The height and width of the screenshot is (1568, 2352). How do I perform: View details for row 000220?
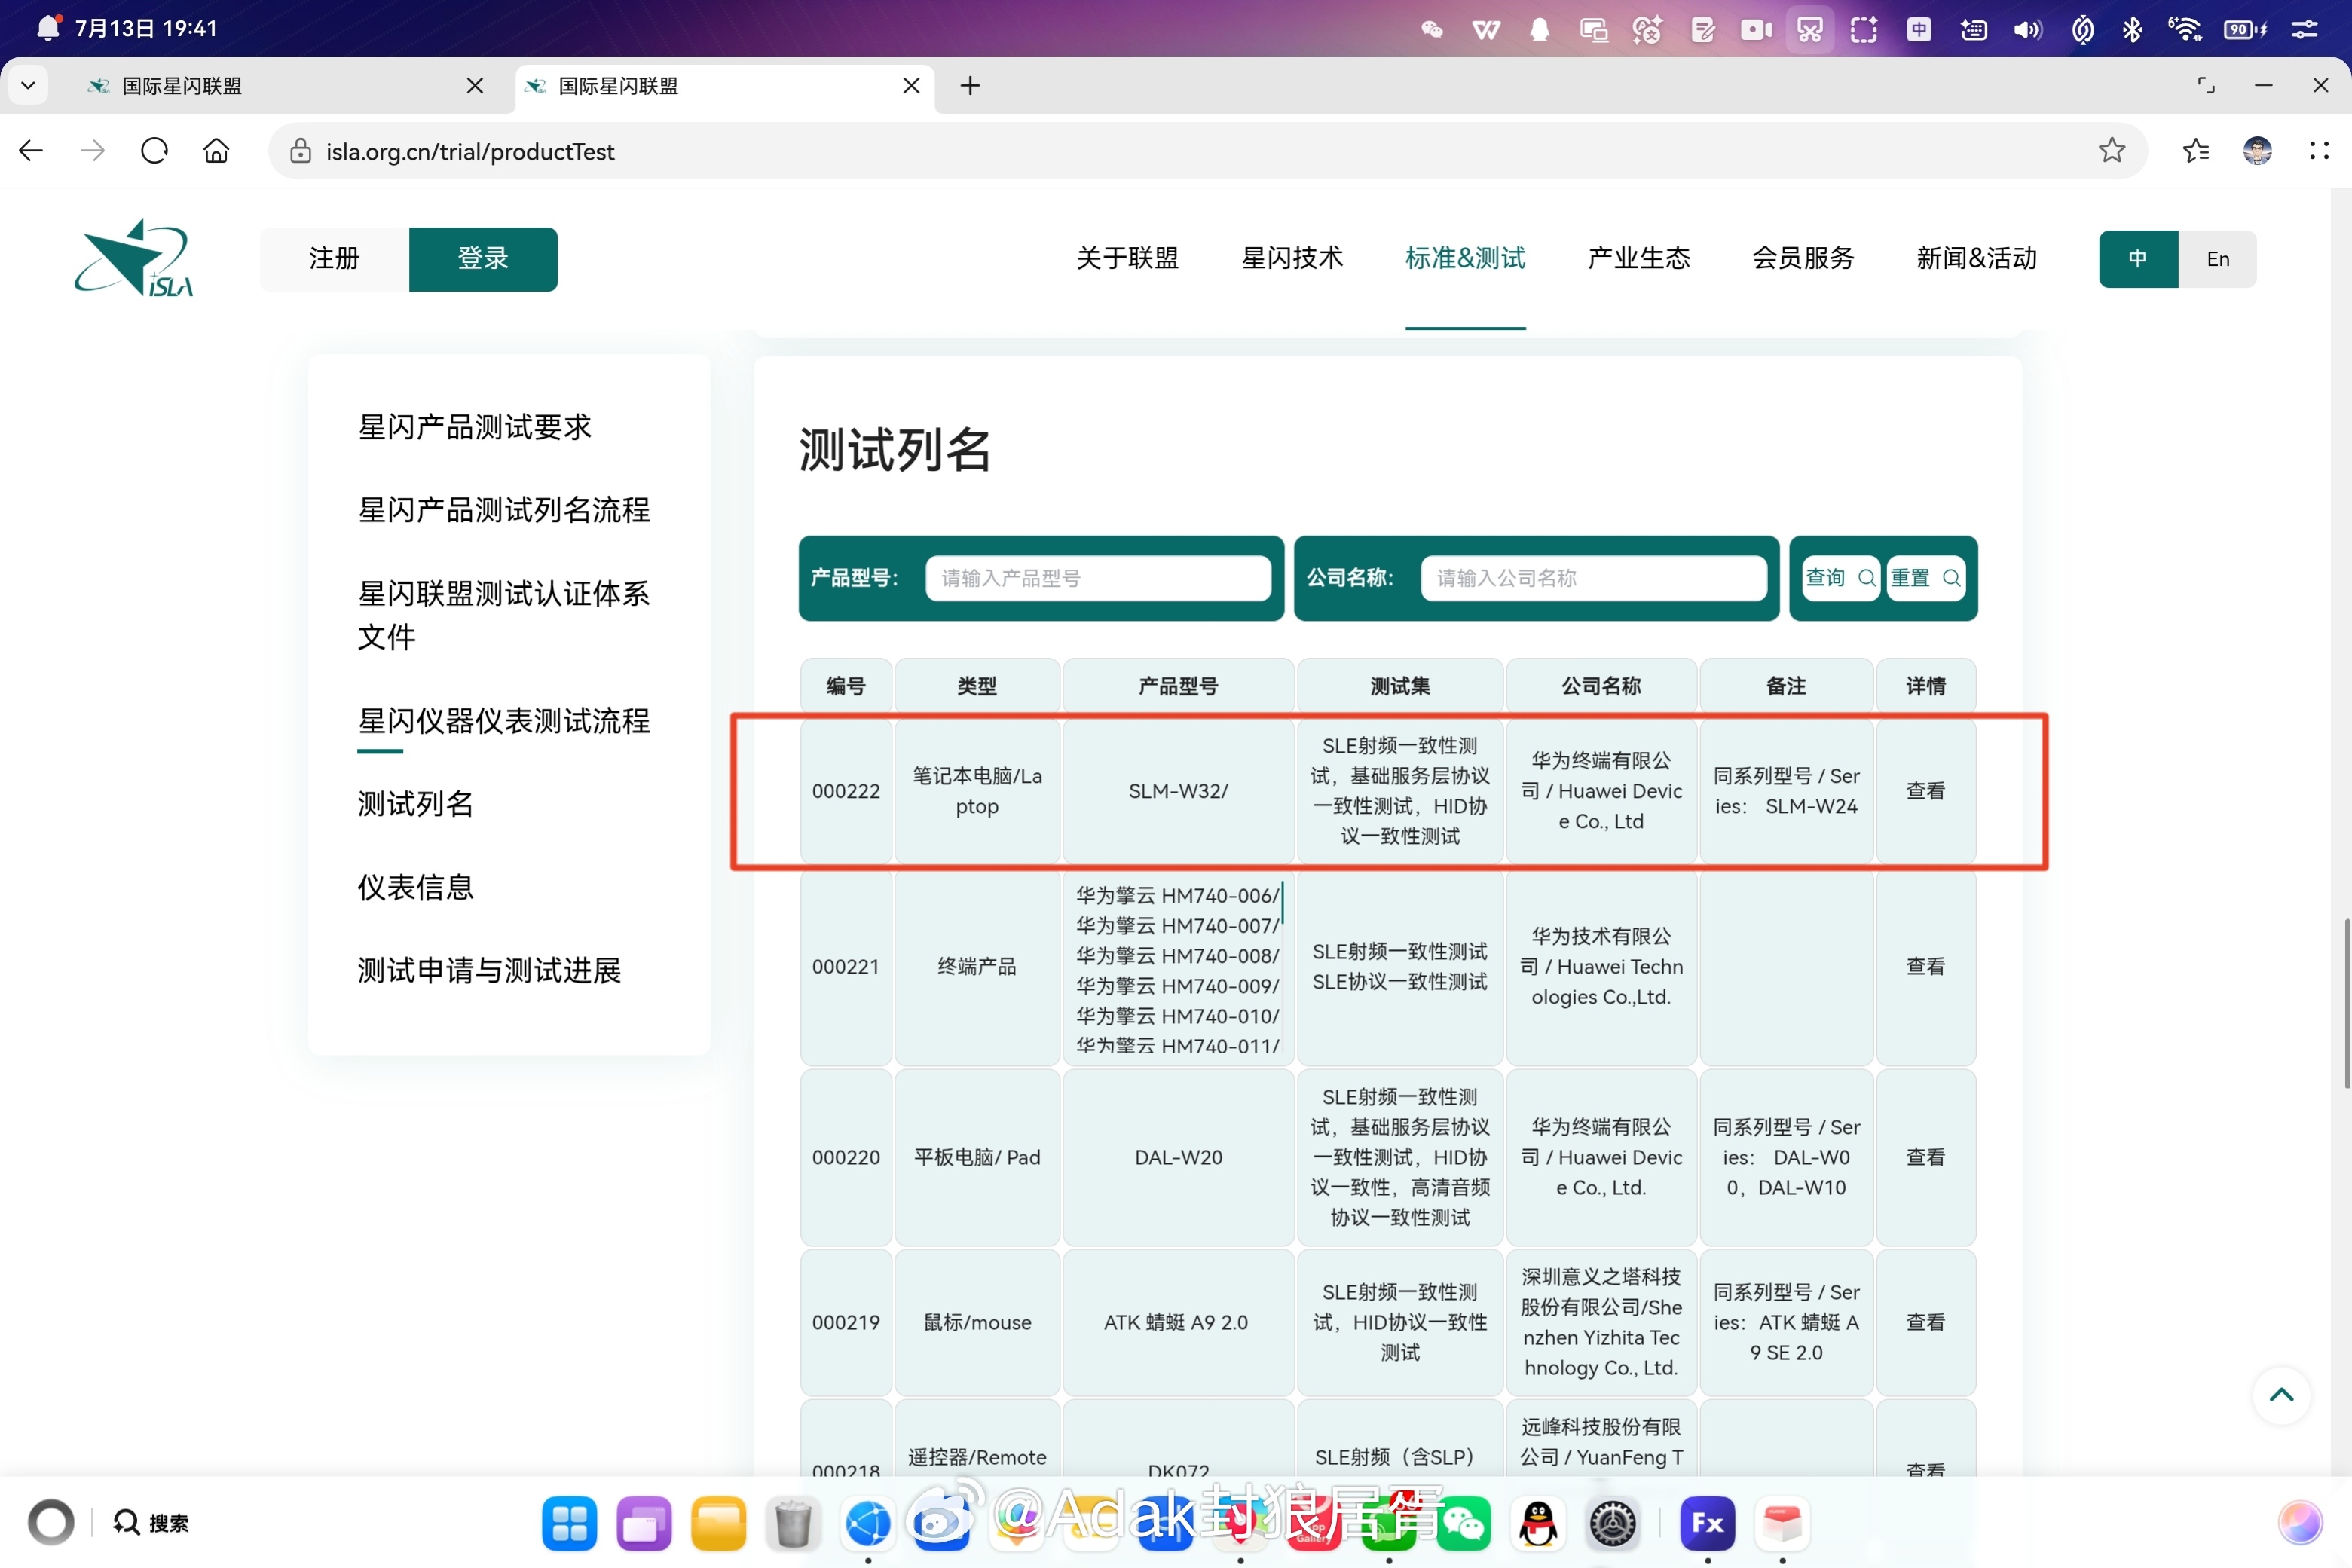pyautogui.click(x=1925, y=1157)
